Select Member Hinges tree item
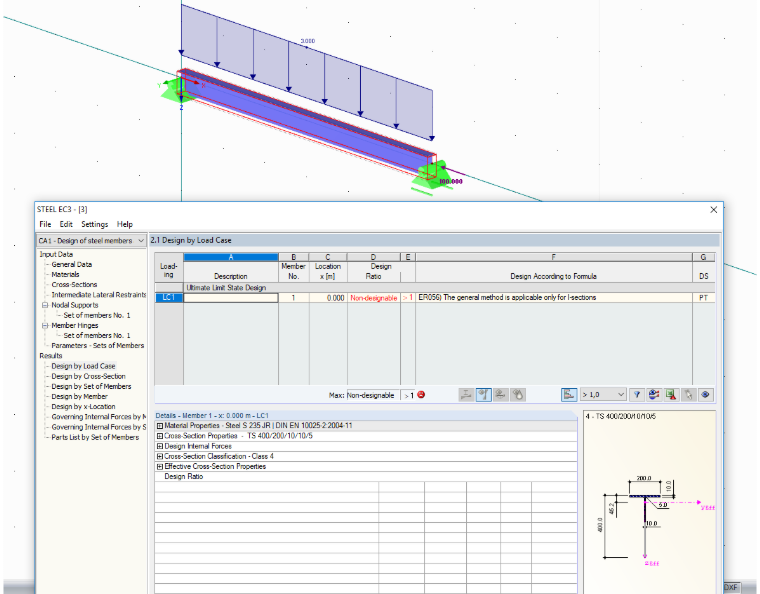The width and height of the screenshot is (760, 594). [x=75, y=325]
